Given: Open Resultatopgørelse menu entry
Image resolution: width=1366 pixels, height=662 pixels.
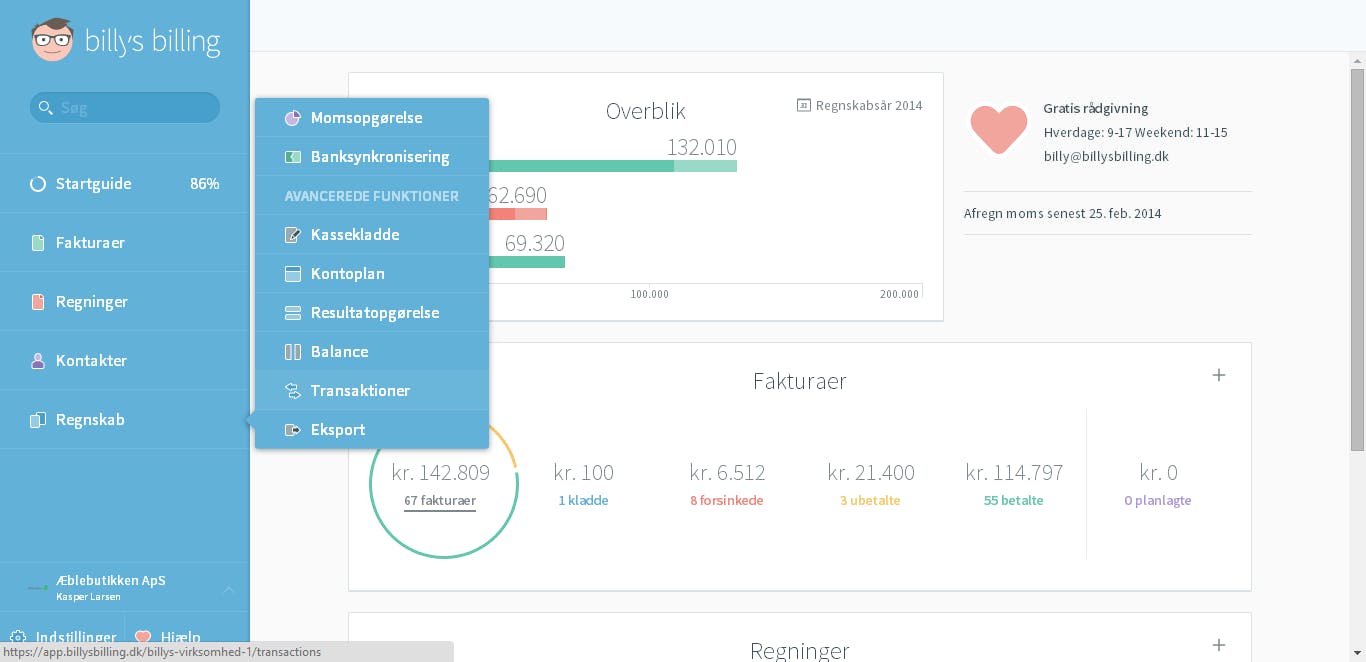Looking at the screenshot, I should click(x=372, y=313).
